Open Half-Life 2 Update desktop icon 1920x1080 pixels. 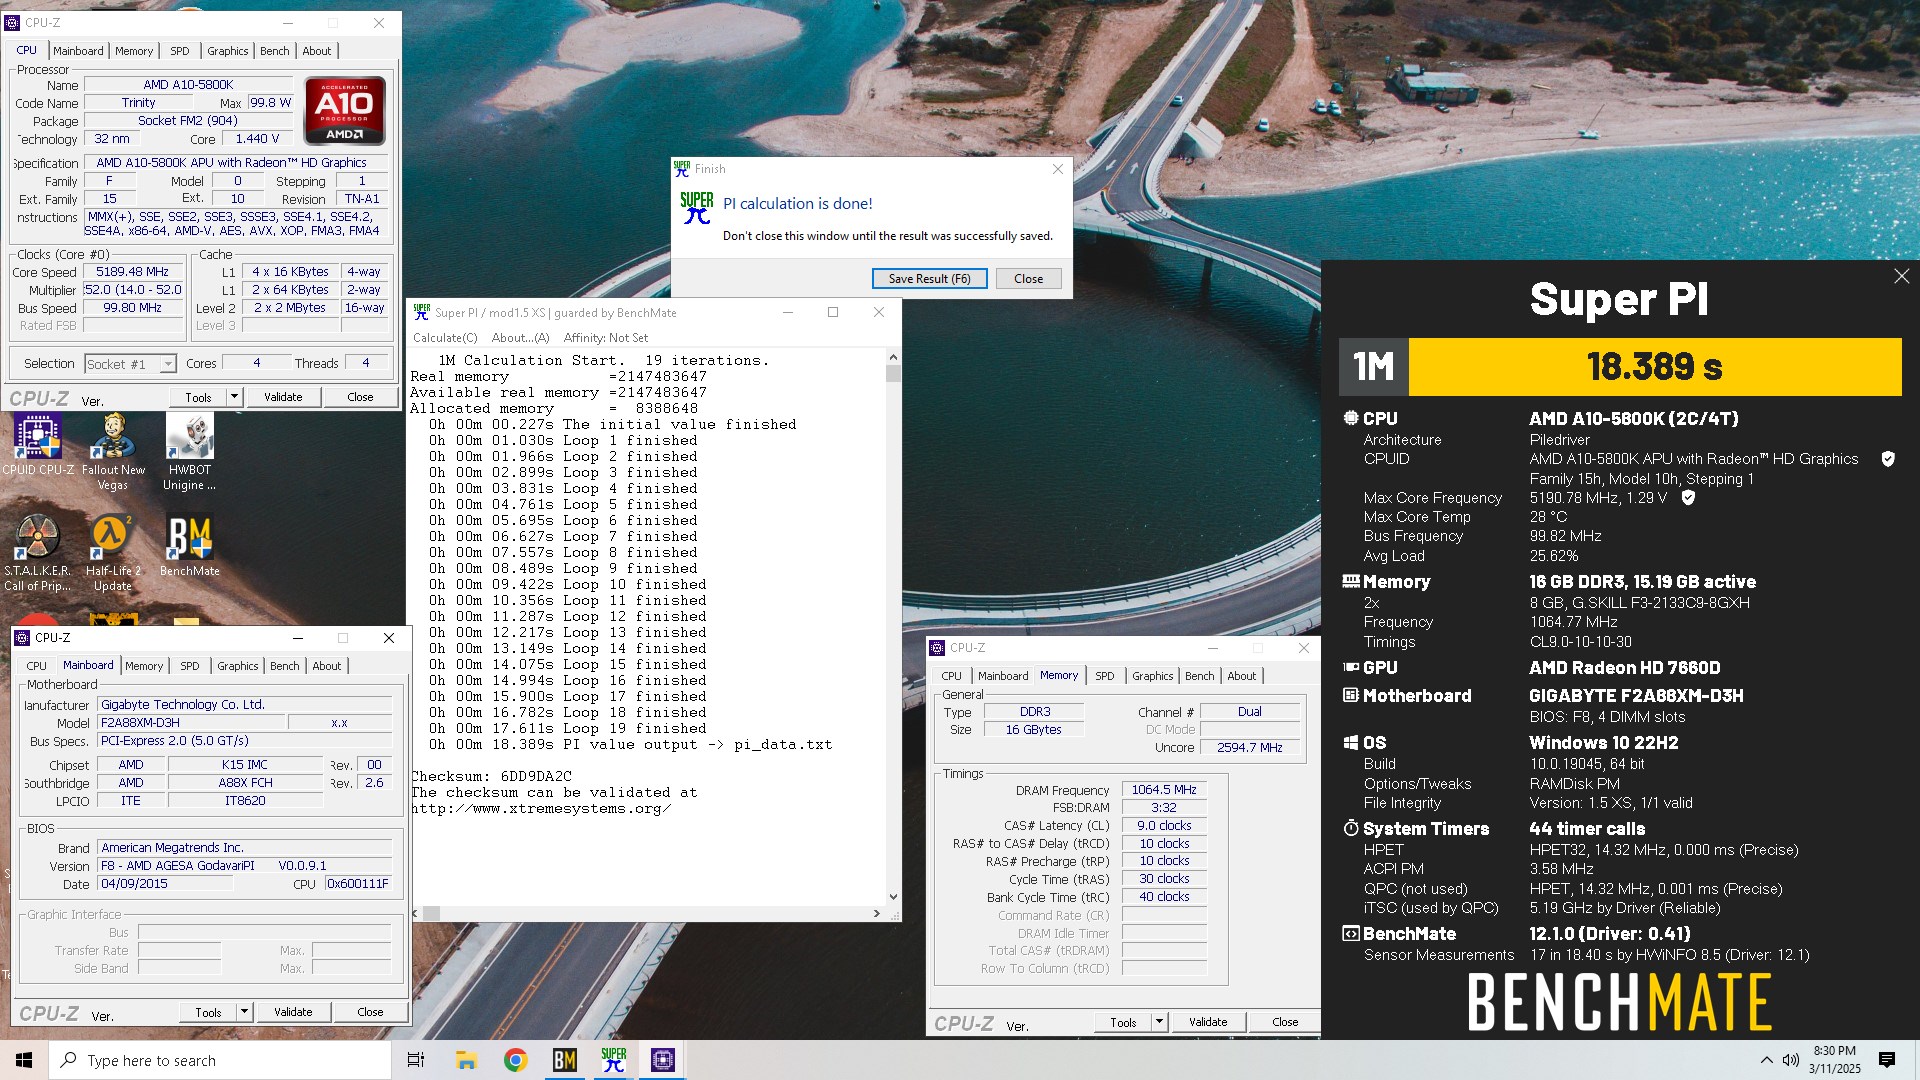point(113,553)
